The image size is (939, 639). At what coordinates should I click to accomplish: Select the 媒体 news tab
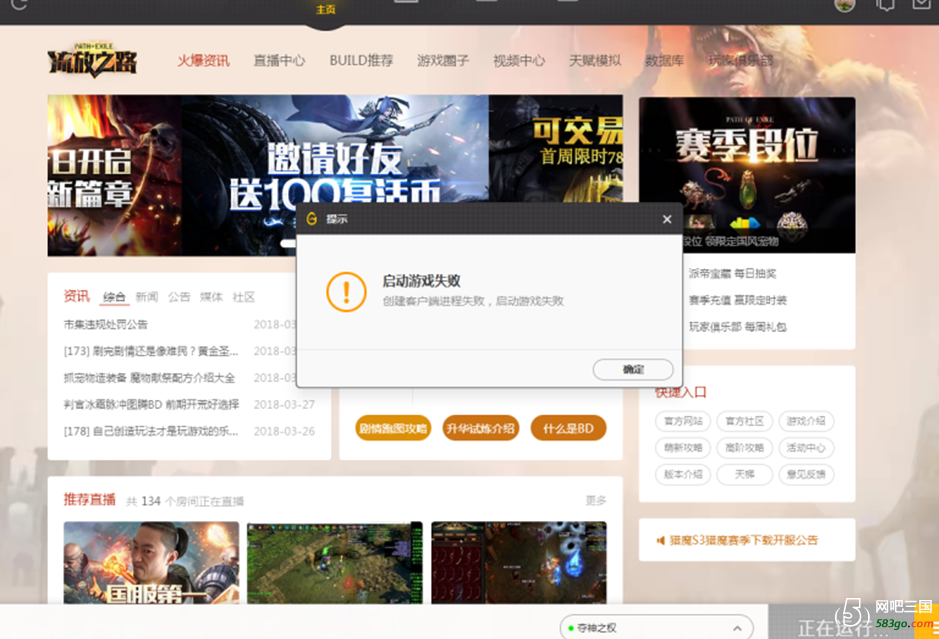pos(211,297)
